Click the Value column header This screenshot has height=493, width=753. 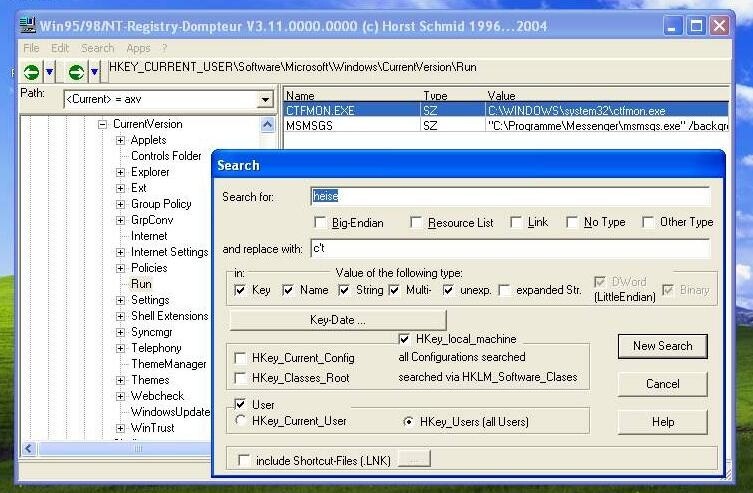(x=607, y=96)
